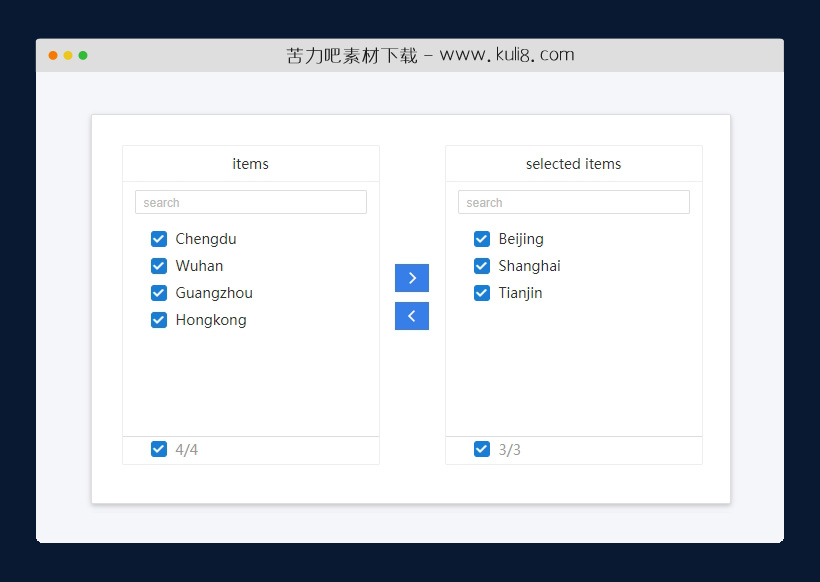The width and height of the screenshot is (820, 582).
Task: Uncheck the Beijing checkbox
Action: pos(481,239)
